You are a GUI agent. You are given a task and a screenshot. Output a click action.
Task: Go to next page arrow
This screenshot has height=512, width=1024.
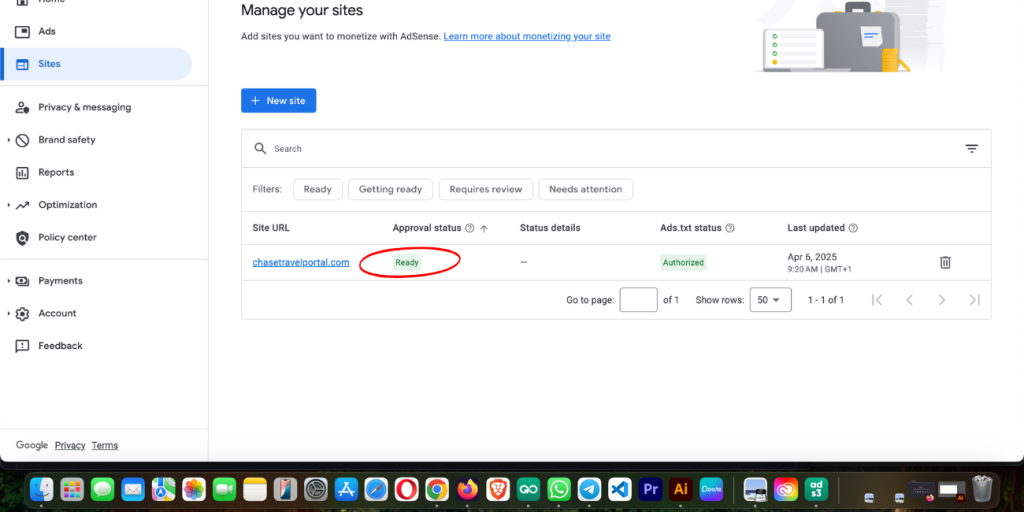coord(942,300)
